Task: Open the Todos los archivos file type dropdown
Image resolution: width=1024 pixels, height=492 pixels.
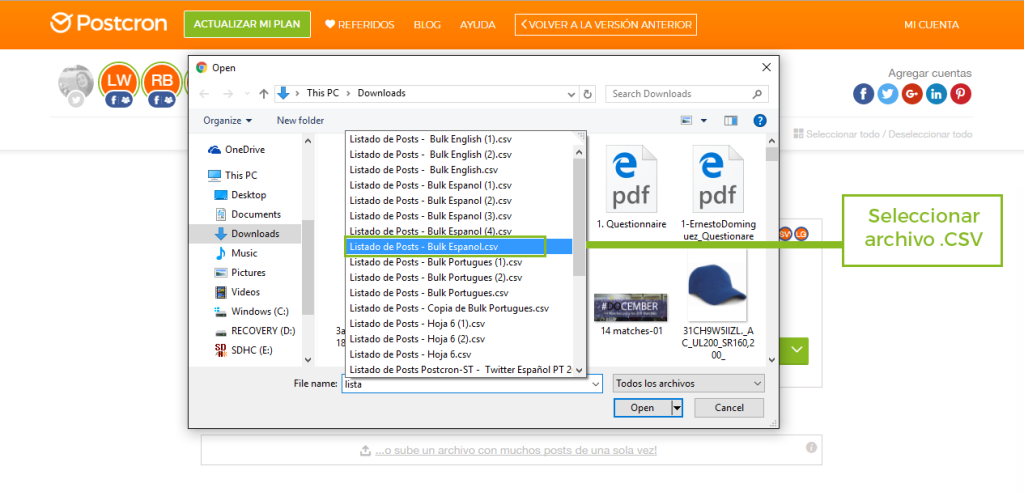Action: [688, 383]
